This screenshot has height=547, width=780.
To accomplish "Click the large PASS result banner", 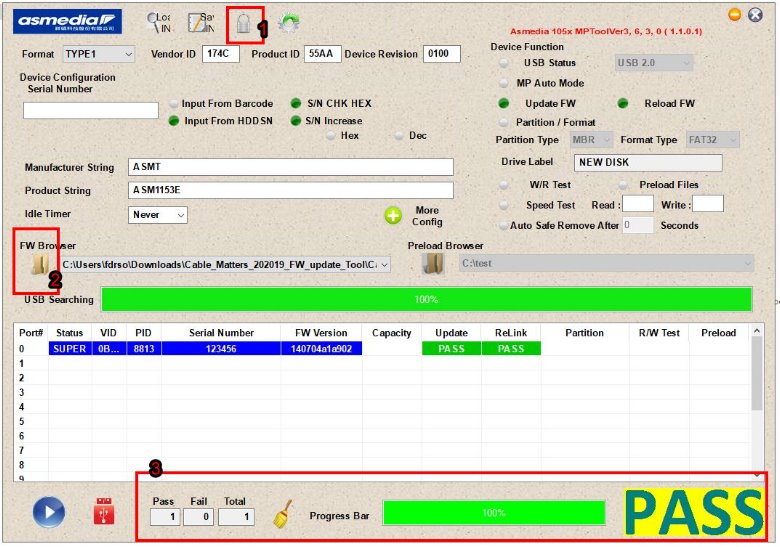I will pyautogui.click(x=694, y=513).
